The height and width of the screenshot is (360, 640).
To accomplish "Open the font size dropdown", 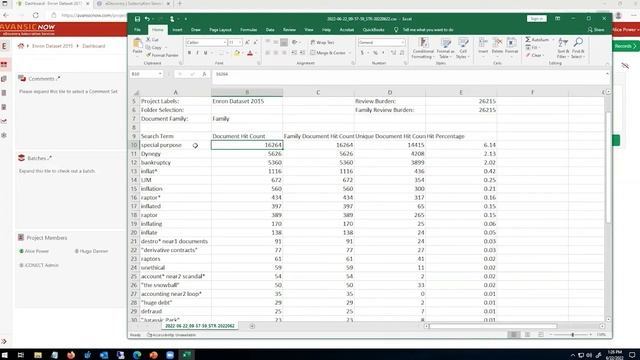I will [x=240, y=42].
